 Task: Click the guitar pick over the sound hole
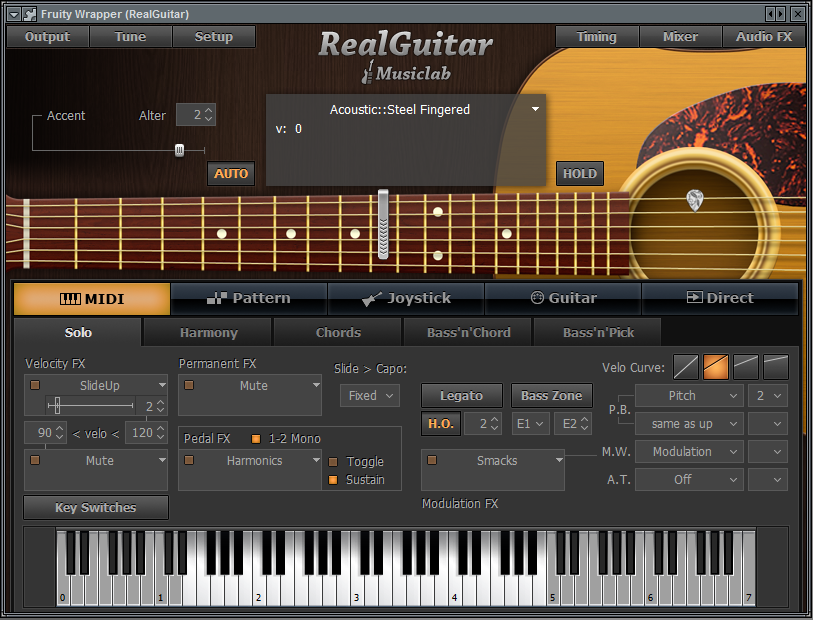point(694,201)
